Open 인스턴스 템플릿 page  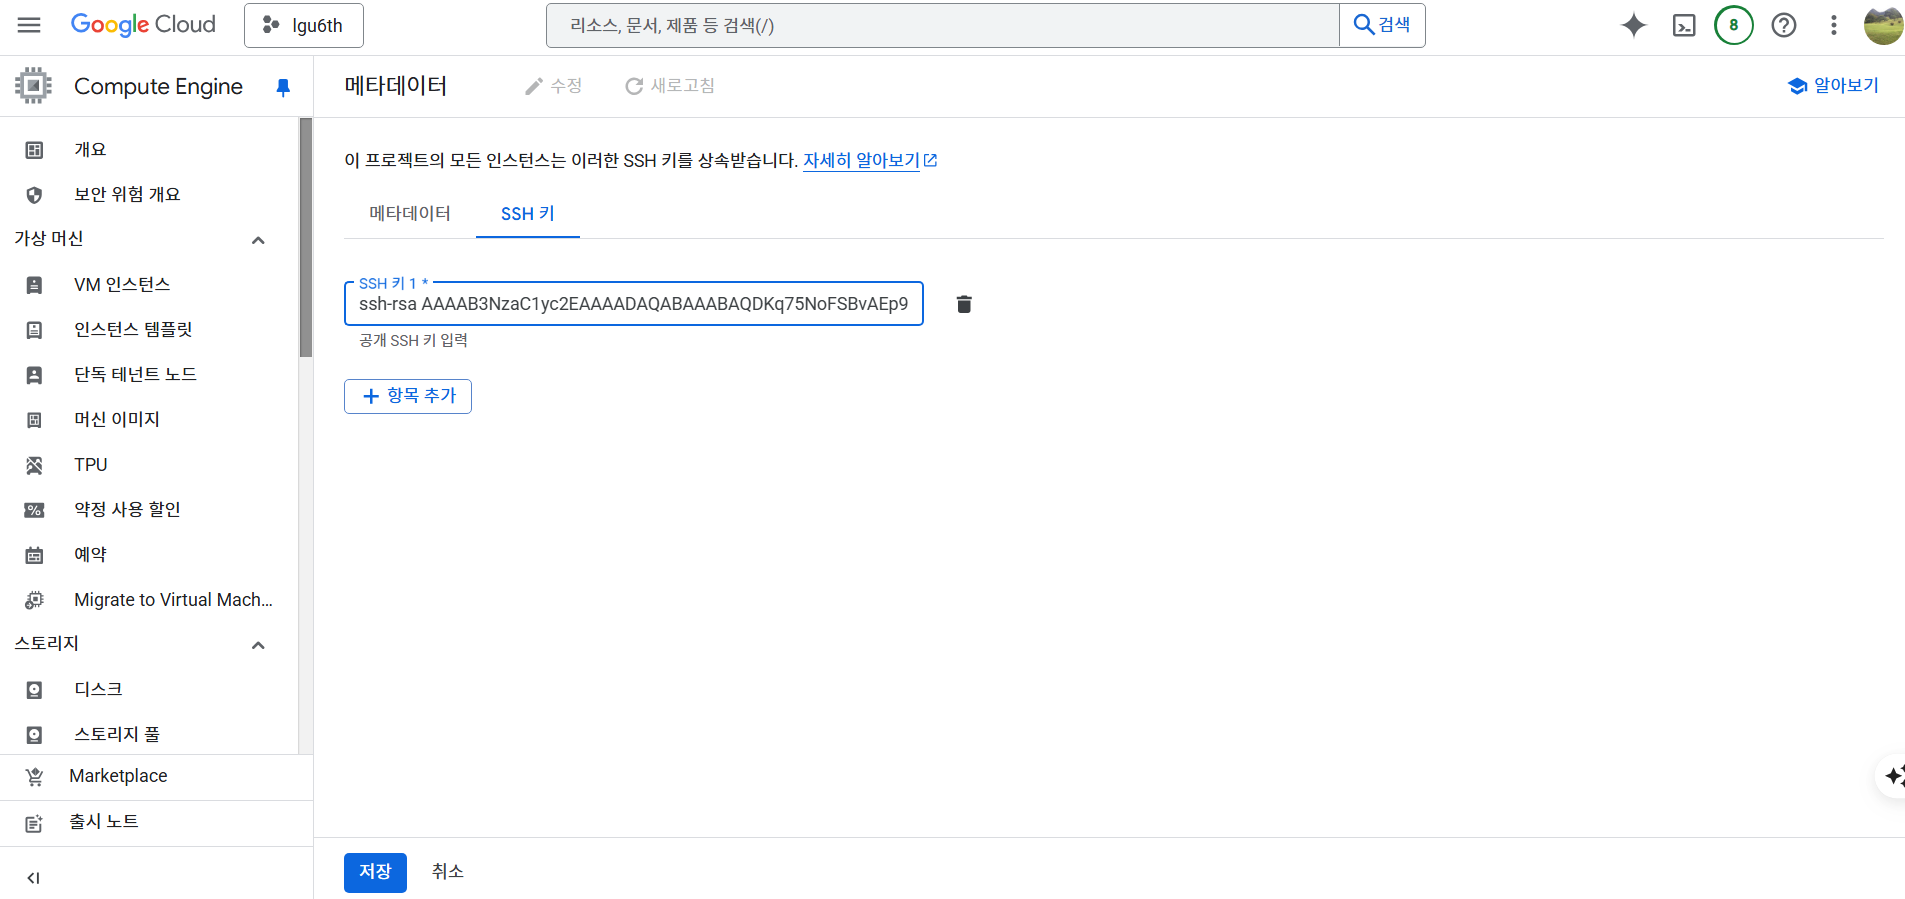point(150,330)
